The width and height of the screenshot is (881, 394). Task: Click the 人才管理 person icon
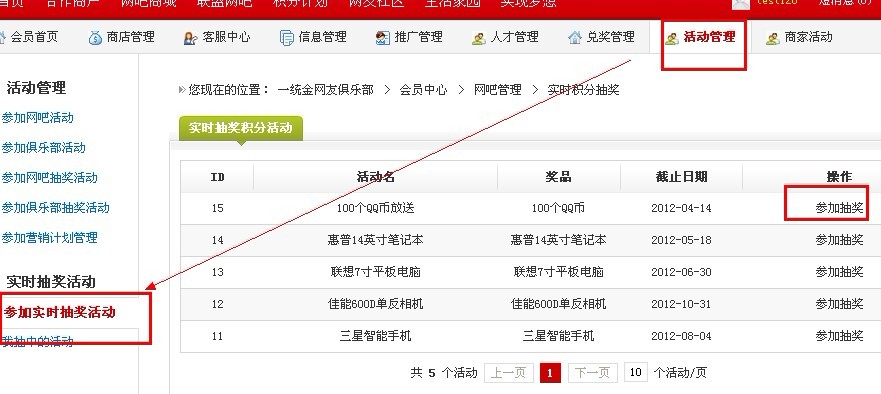tap(478, 38)
